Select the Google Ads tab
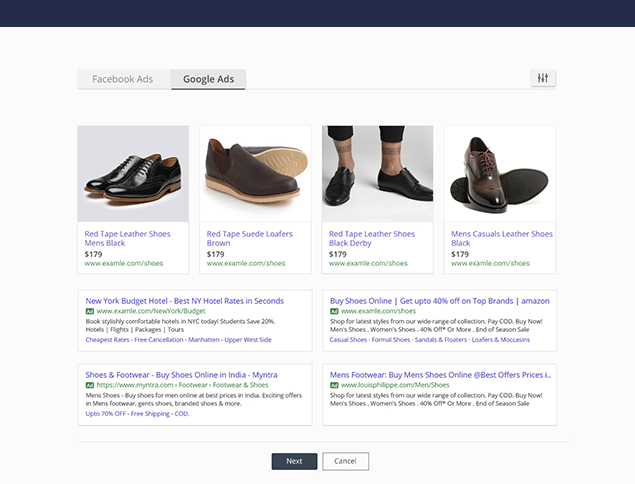 coord(208,79)
